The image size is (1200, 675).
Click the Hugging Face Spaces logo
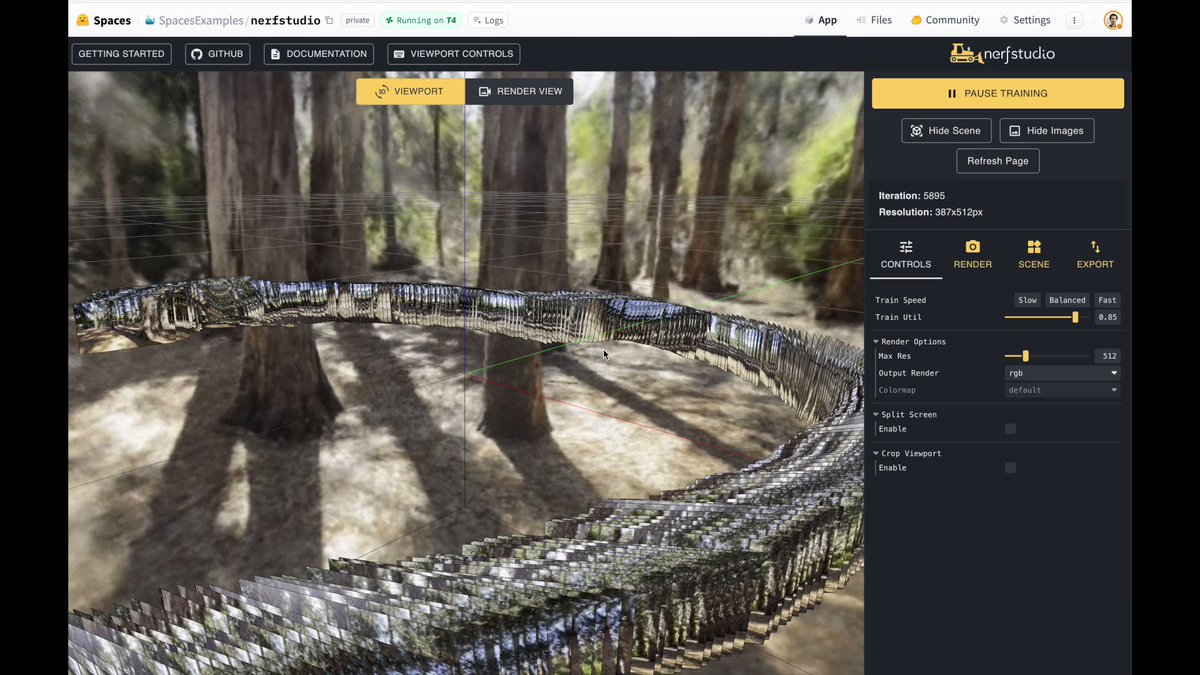tap(103, 20)
